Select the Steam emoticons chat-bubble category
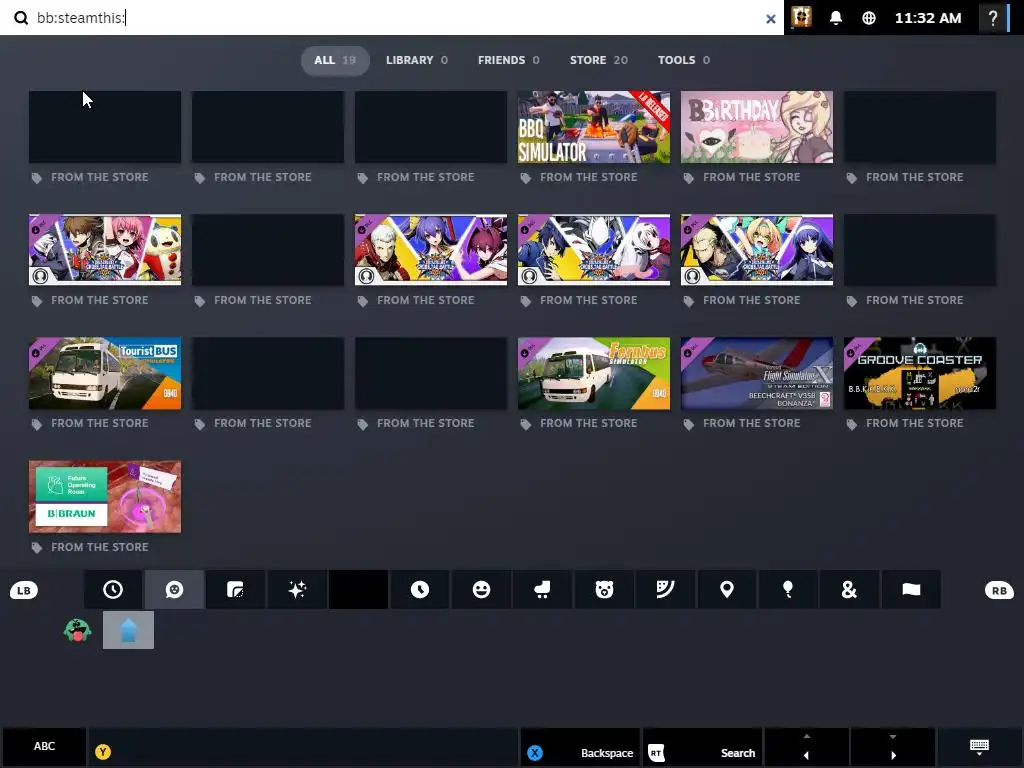 click(x=174, y=590)
